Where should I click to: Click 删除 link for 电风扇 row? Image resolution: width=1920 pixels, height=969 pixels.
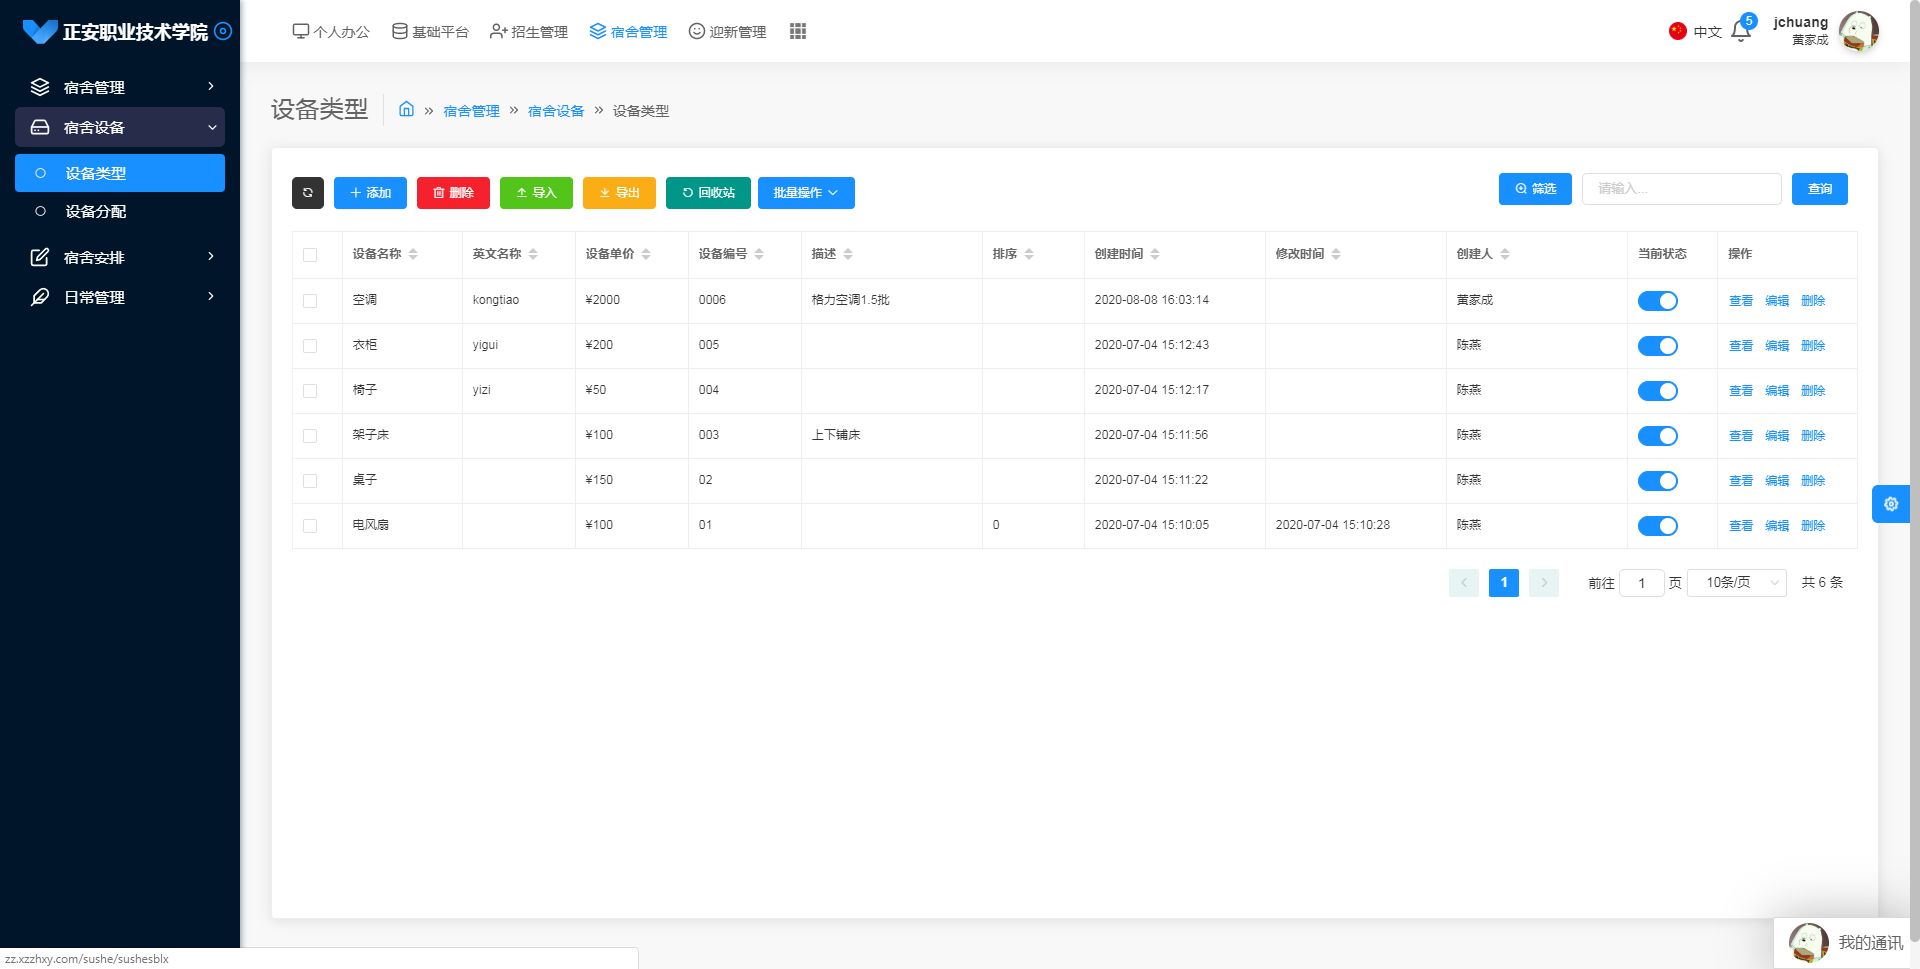tap(1813, 526)
